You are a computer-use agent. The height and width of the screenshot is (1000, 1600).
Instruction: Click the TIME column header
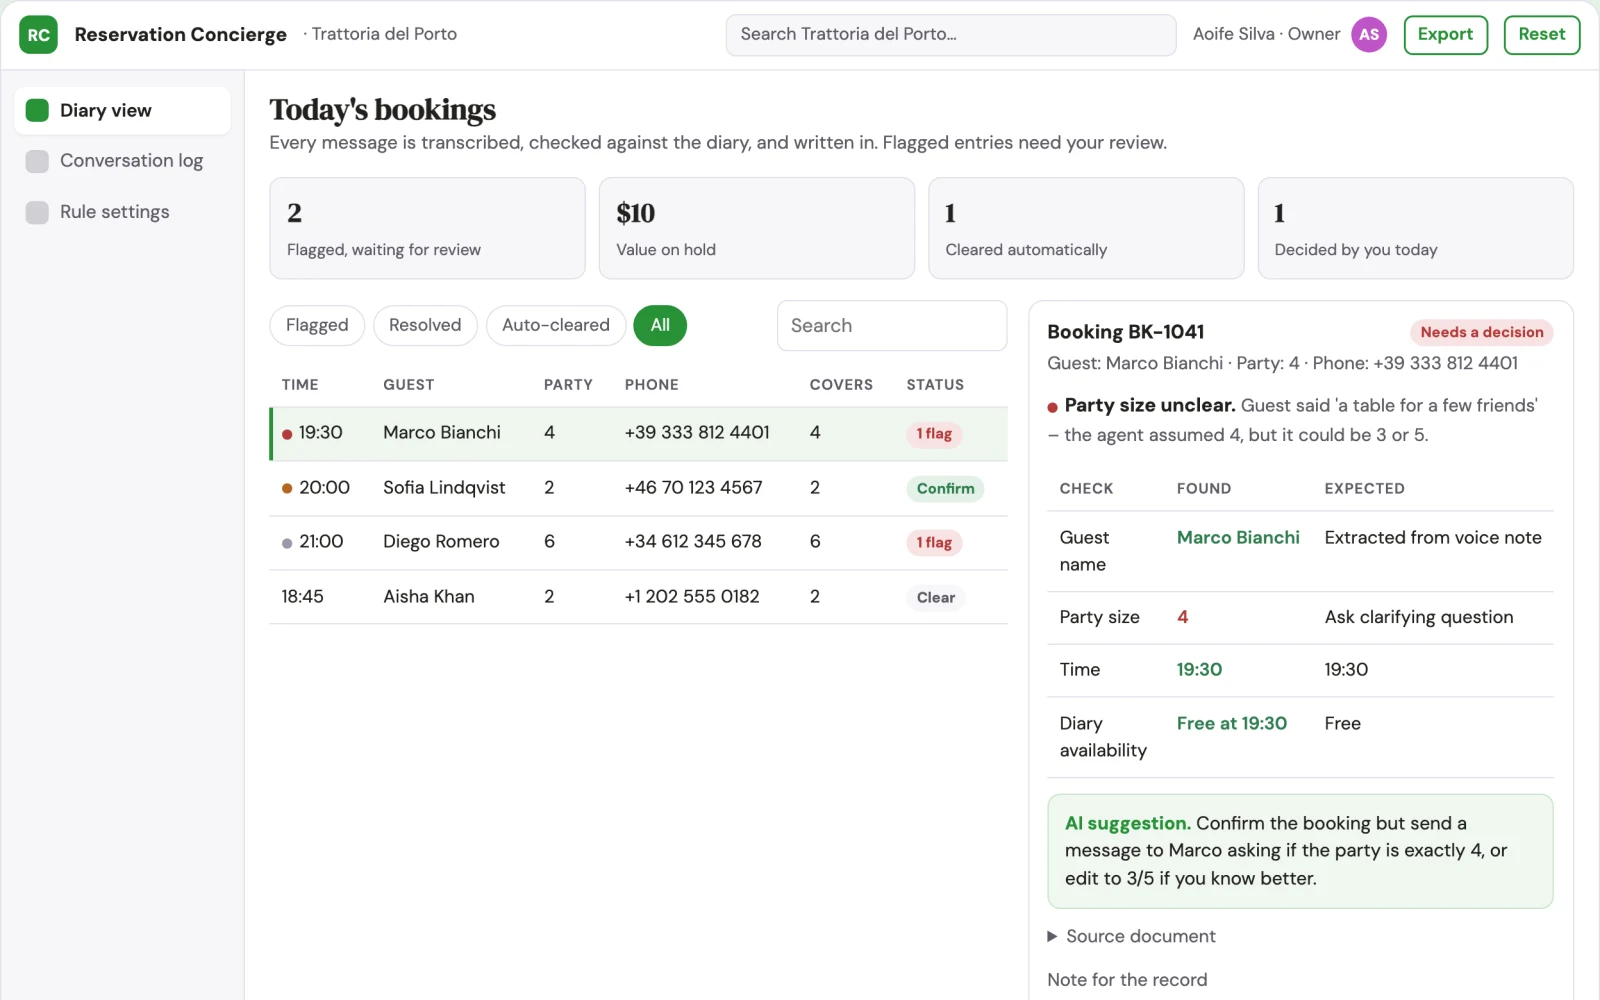click(x=300, y=385)
